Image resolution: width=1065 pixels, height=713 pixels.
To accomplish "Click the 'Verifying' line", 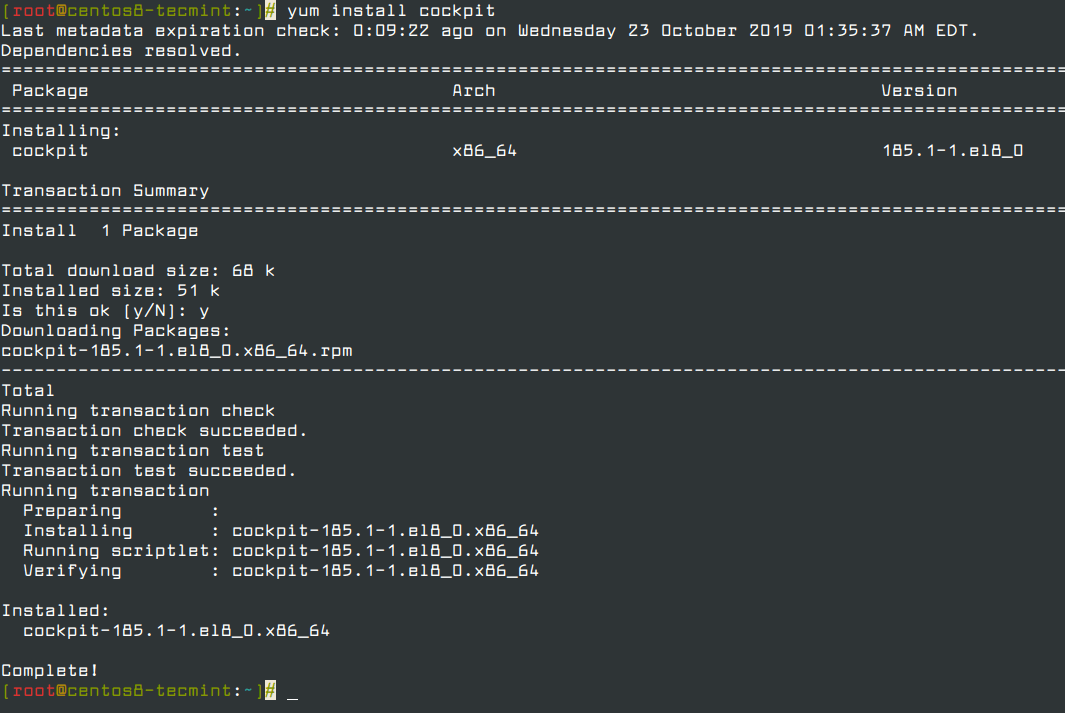I will [280, 571].
